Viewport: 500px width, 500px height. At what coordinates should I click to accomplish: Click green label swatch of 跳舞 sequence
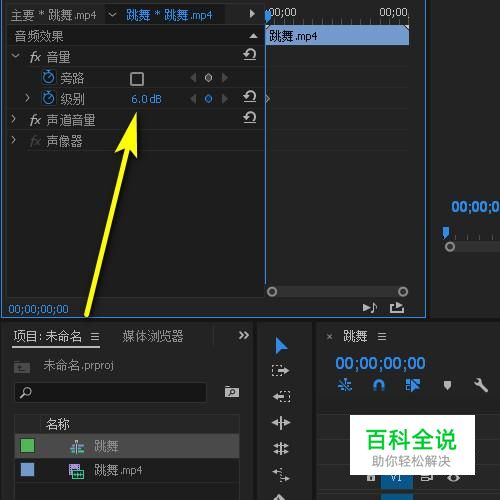click(x=27, y=446)
